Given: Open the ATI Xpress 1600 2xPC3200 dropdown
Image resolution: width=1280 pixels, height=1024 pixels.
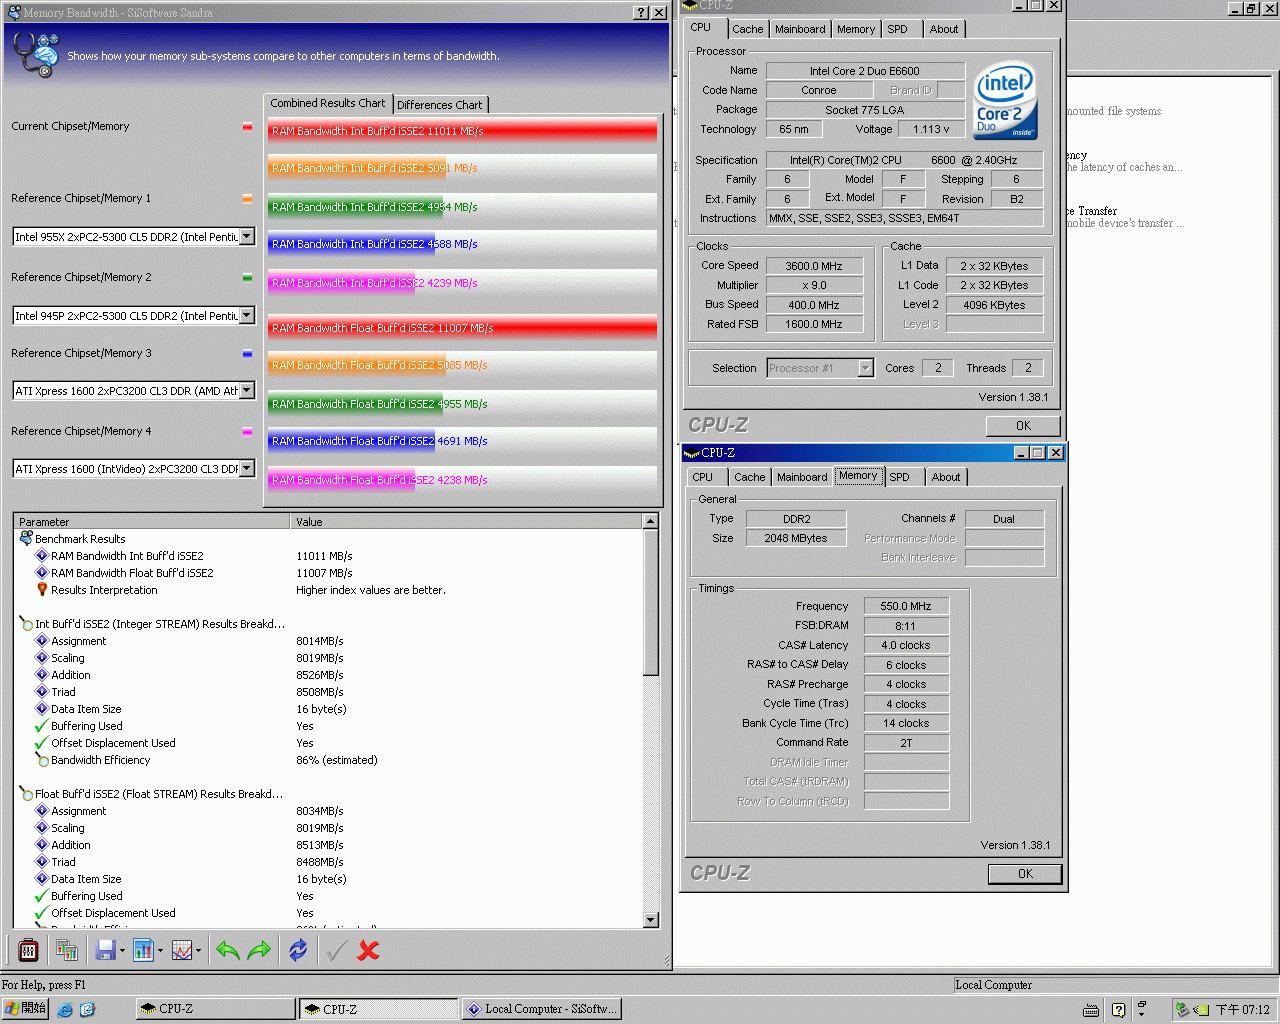Looking at the screenshot, I should coord(247,391).
